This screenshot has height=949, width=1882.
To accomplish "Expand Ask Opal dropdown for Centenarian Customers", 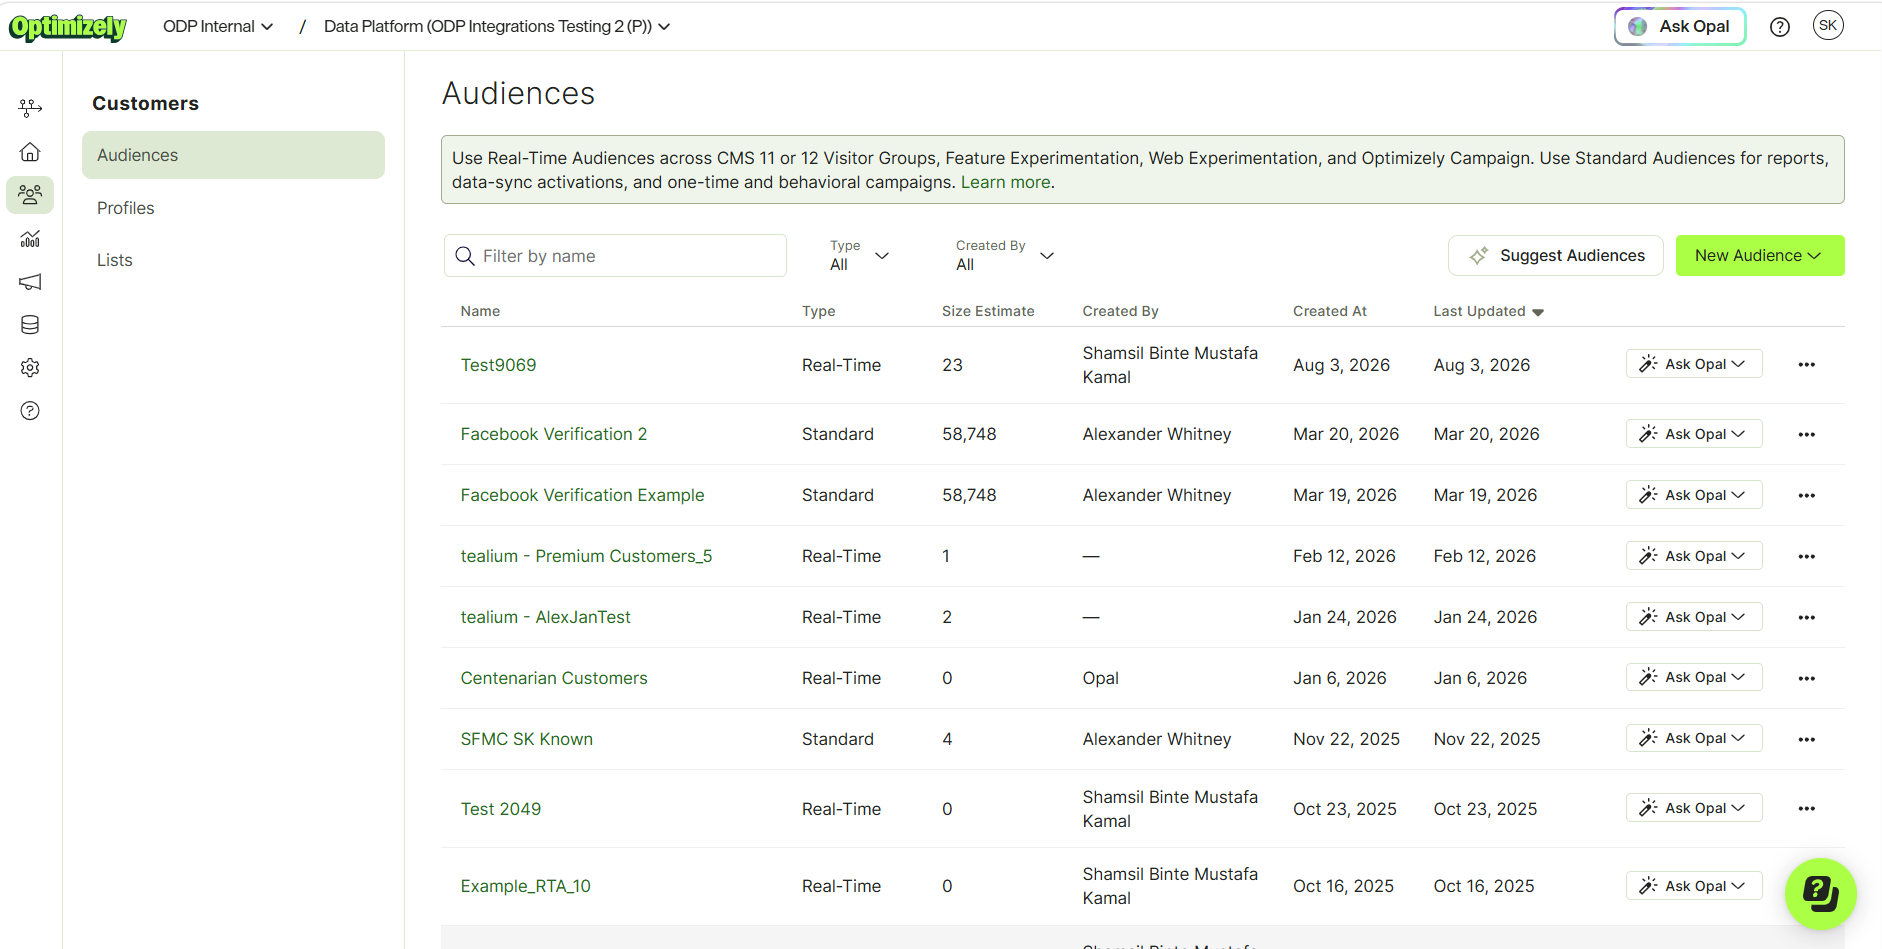I will 1694,678.
